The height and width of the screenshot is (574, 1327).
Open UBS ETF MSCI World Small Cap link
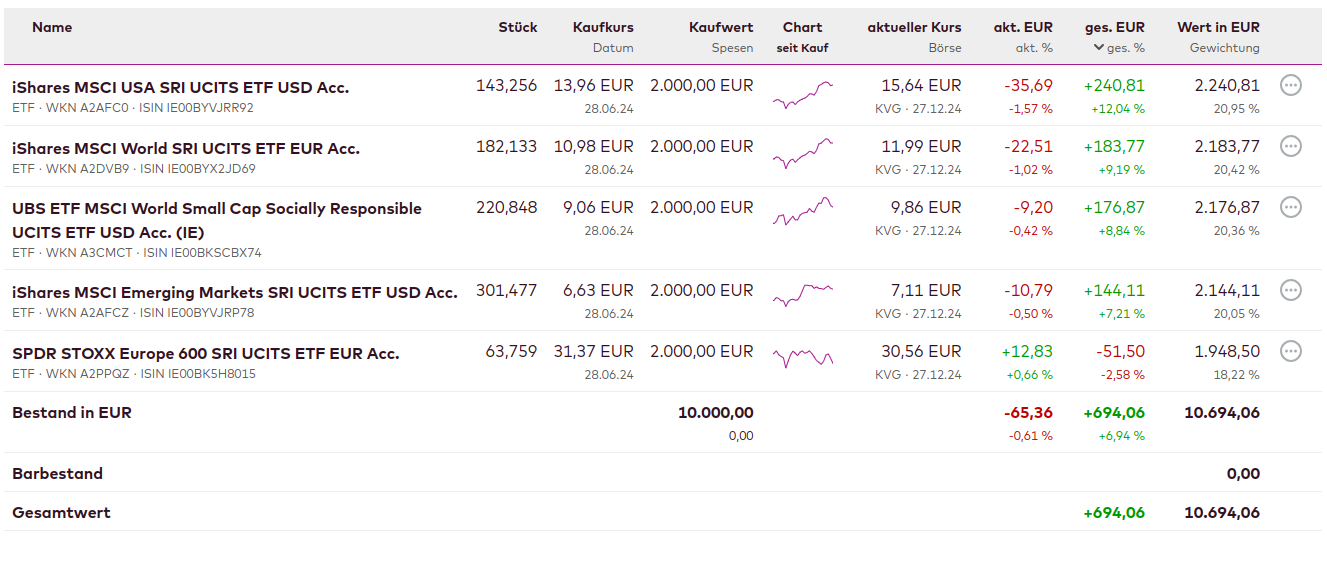[216, 209]
